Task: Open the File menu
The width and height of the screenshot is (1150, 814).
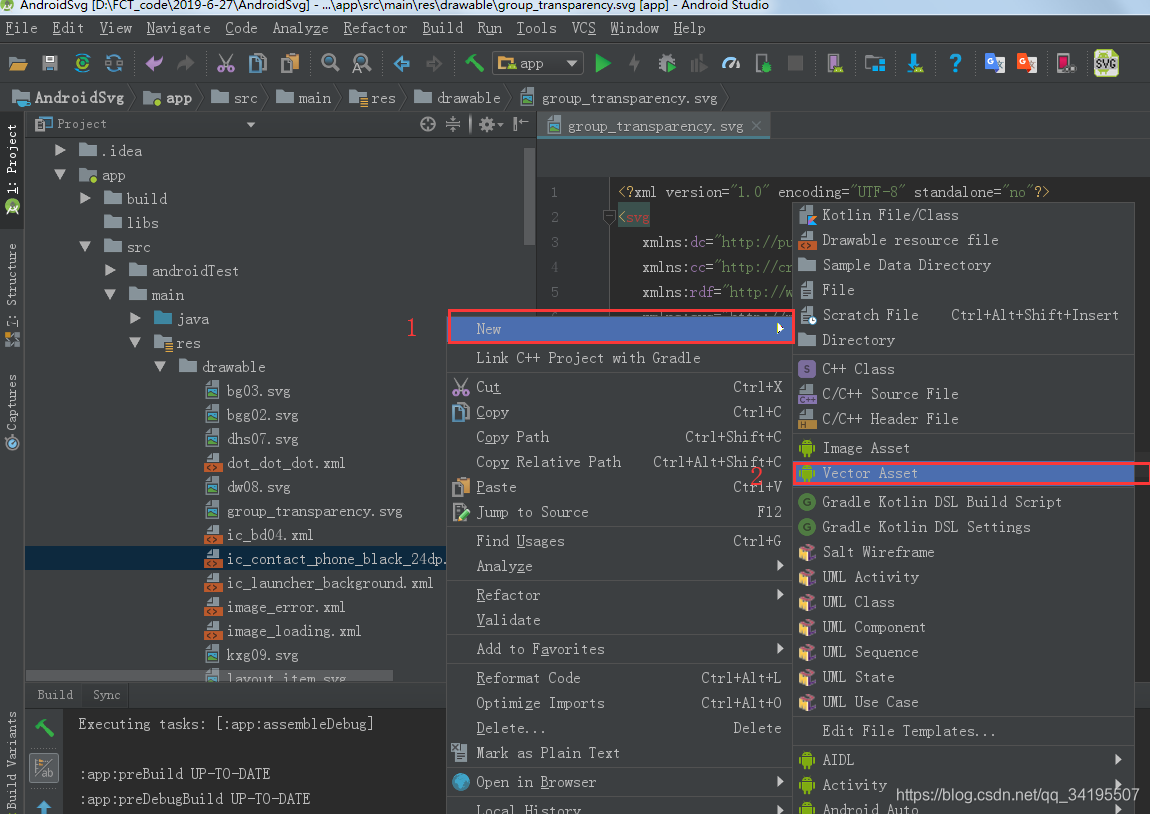Action: (x=21, y=28)
